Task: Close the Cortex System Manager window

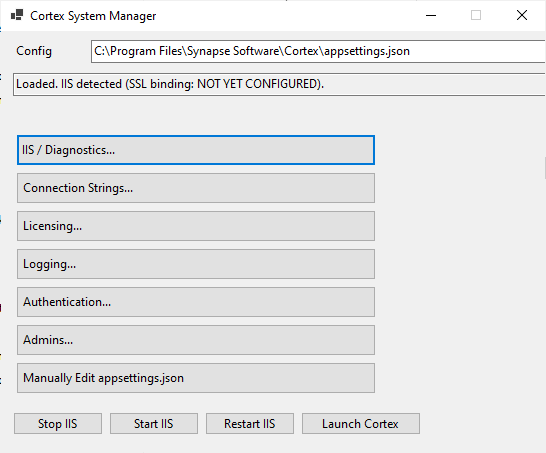Action: 522,15
